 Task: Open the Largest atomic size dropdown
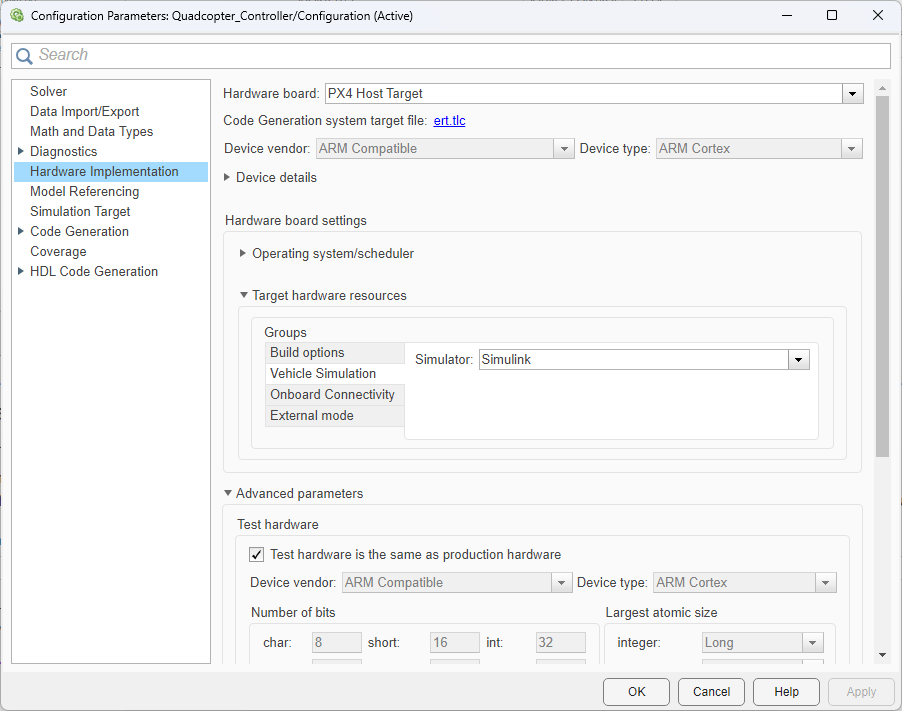point(813,642)
